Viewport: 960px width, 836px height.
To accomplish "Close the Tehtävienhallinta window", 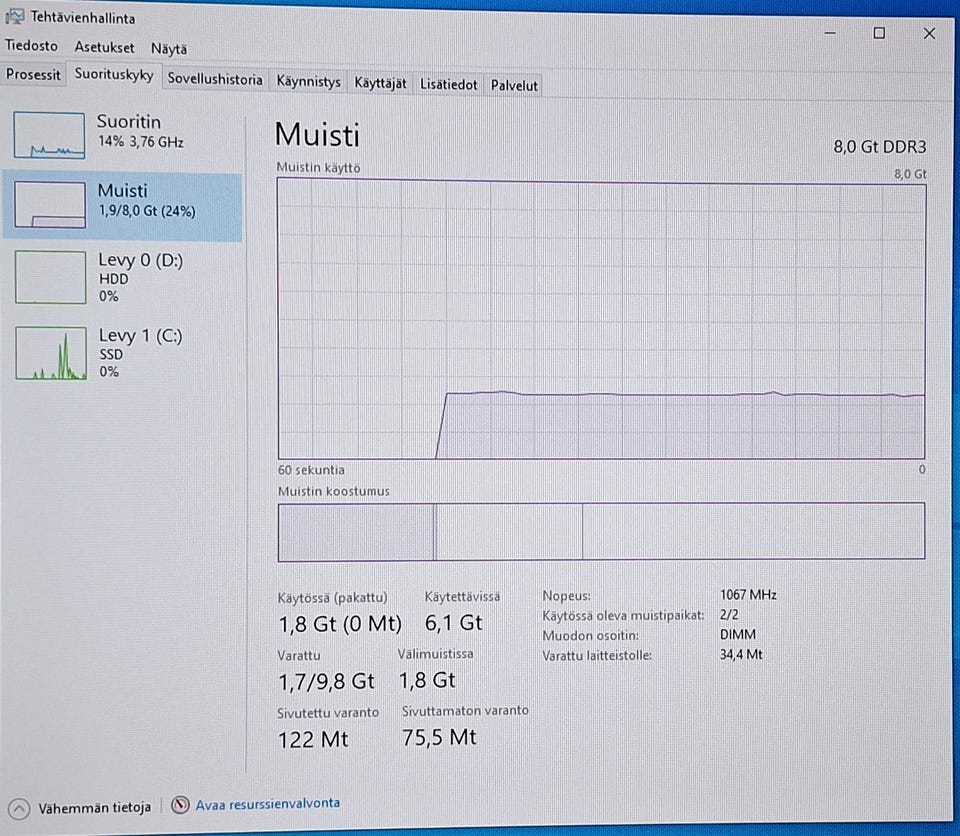I will click(929, 34).
